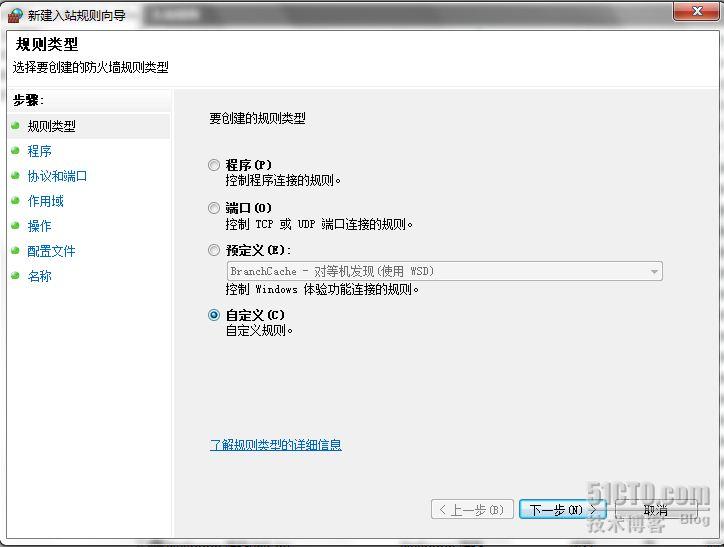Go to the 配置文件 step
Screen dimensions: 724x547
tap(51, 251)
